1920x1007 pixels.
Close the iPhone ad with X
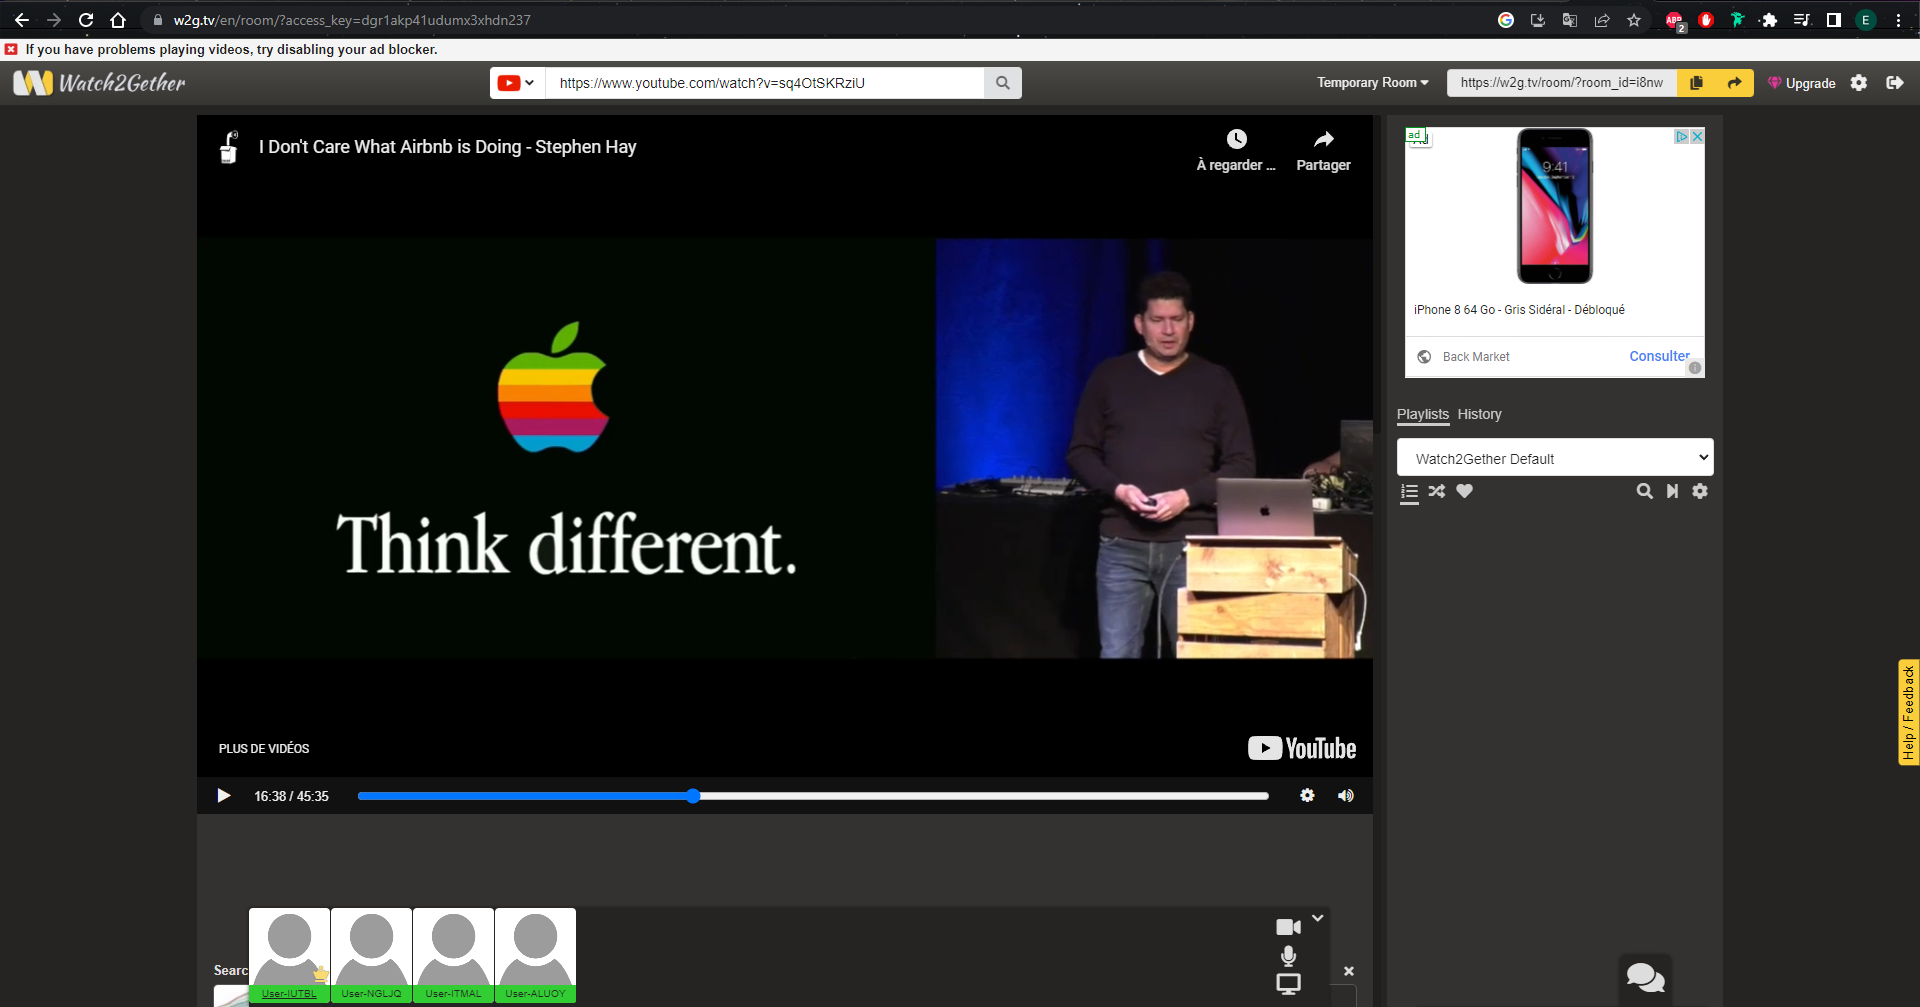tap(1697, 137)
